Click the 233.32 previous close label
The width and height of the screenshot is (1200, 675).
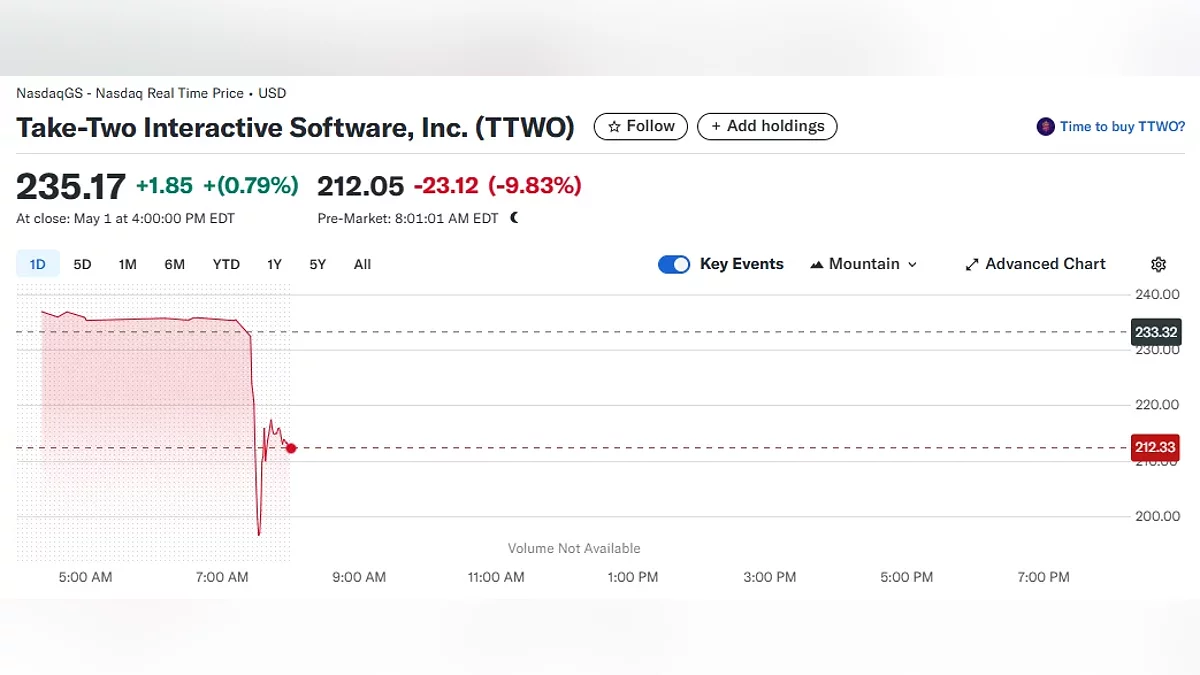[x=1155, y=332]
